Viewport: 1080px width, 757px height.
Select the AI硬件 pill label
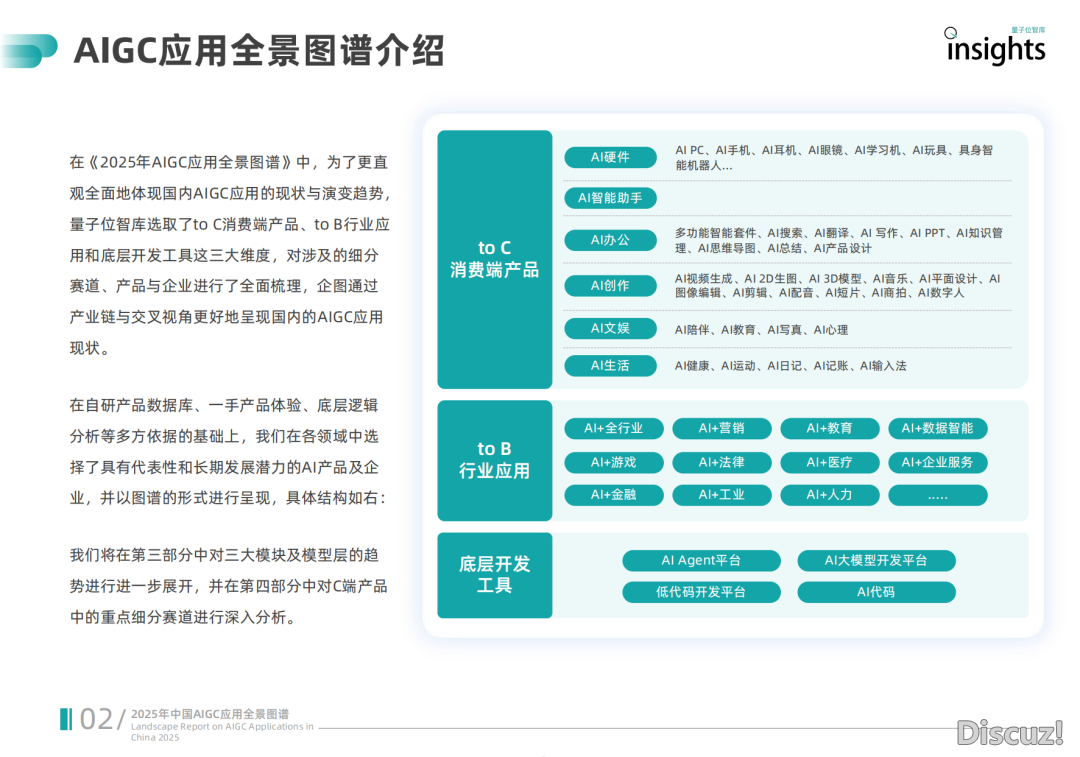[x=610, y=157]
